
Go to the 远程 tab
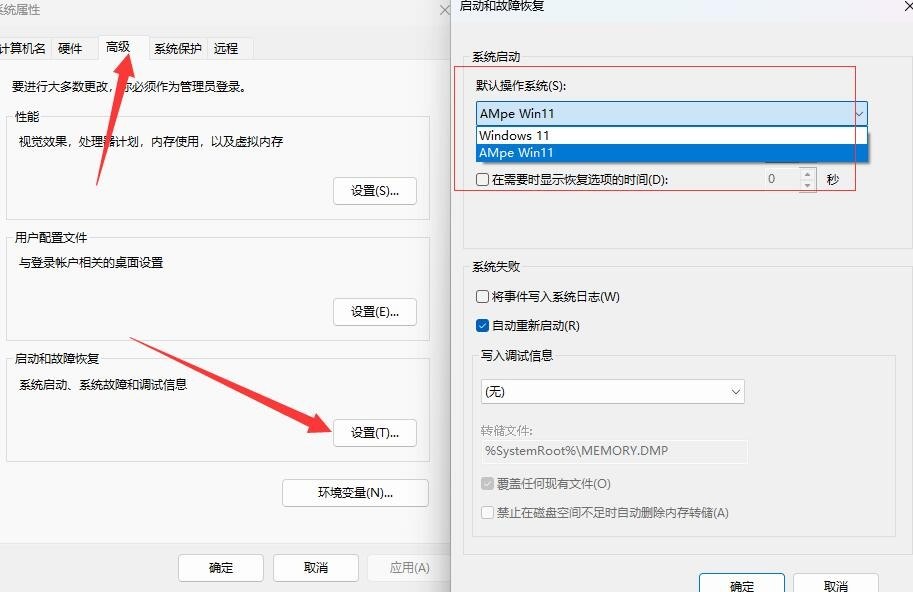226,48
